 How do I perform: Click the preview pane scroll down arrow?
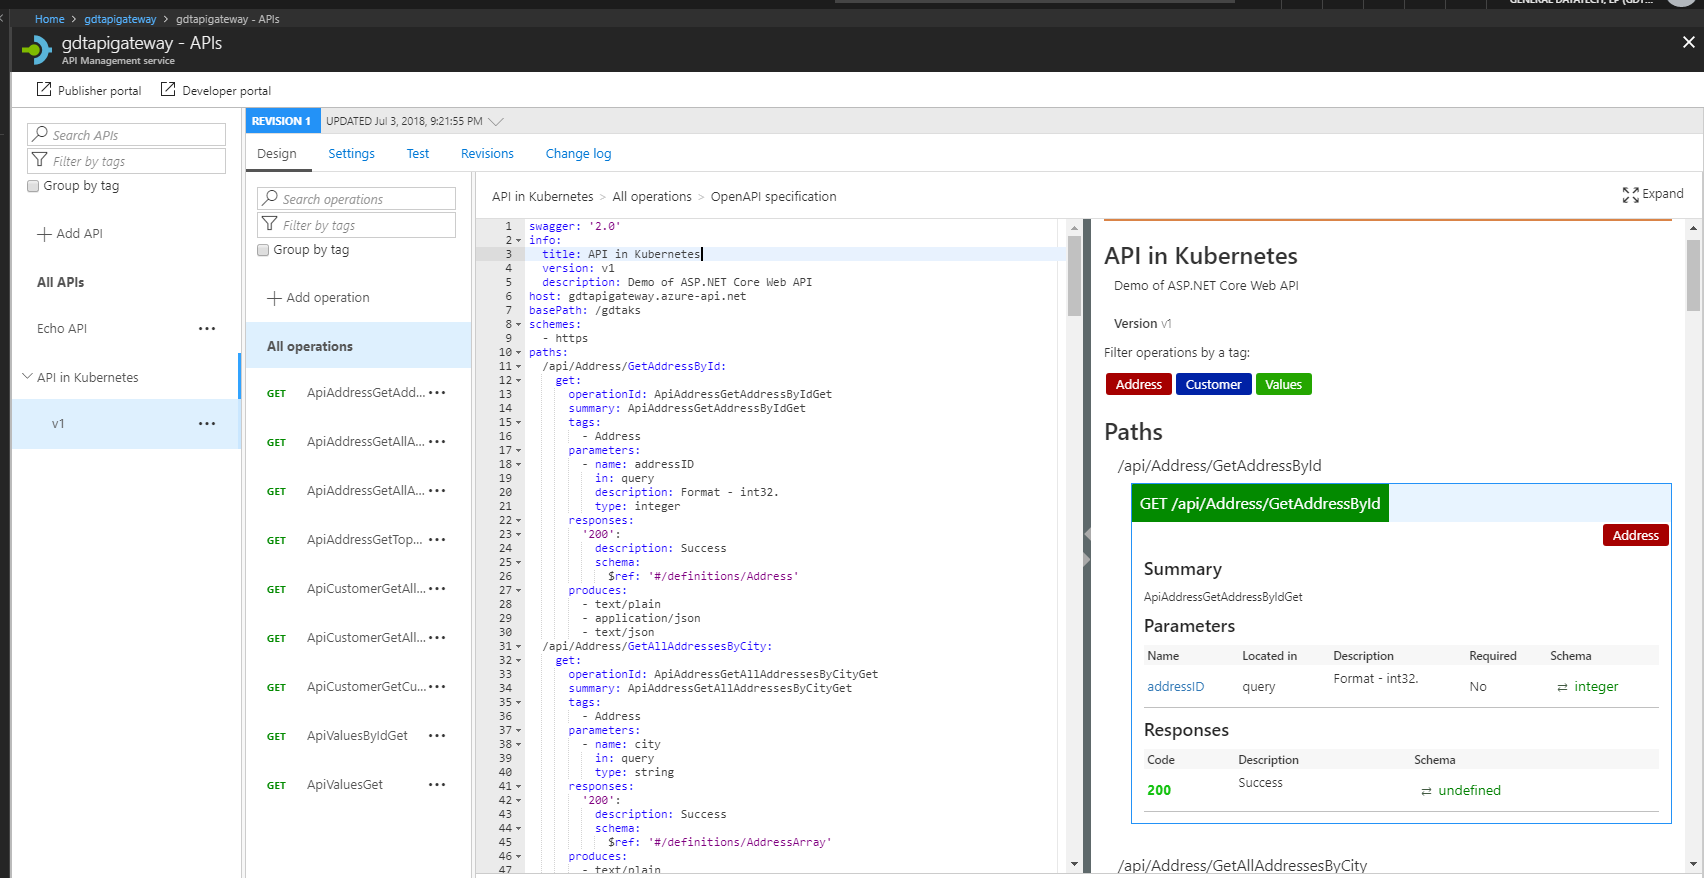coord(1693,864)
